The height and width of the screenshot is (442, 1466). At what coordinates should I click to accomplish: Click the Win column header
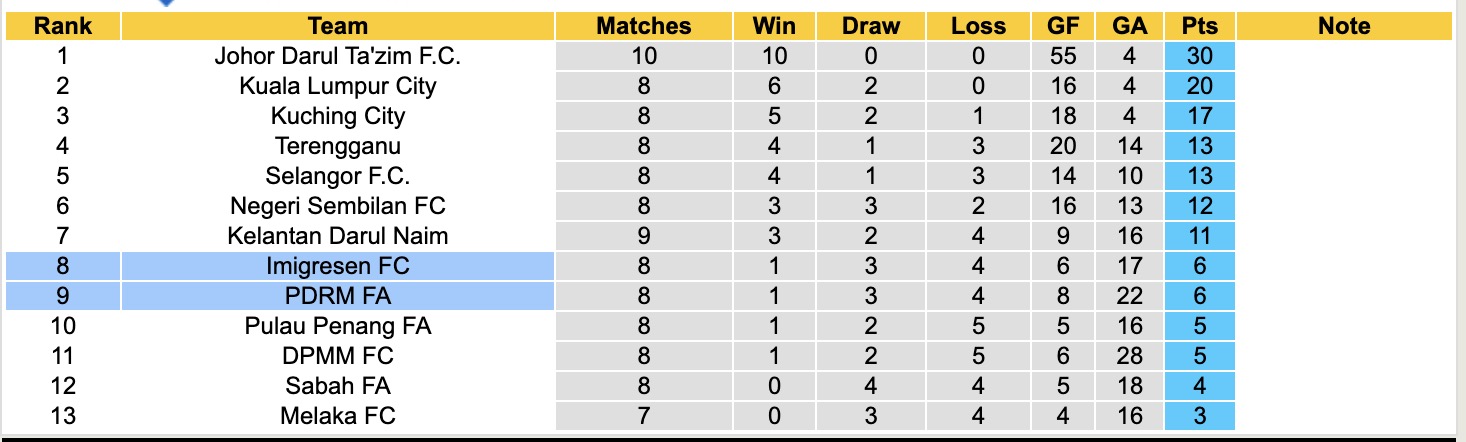pyautogui.click(x=775, y=26)
